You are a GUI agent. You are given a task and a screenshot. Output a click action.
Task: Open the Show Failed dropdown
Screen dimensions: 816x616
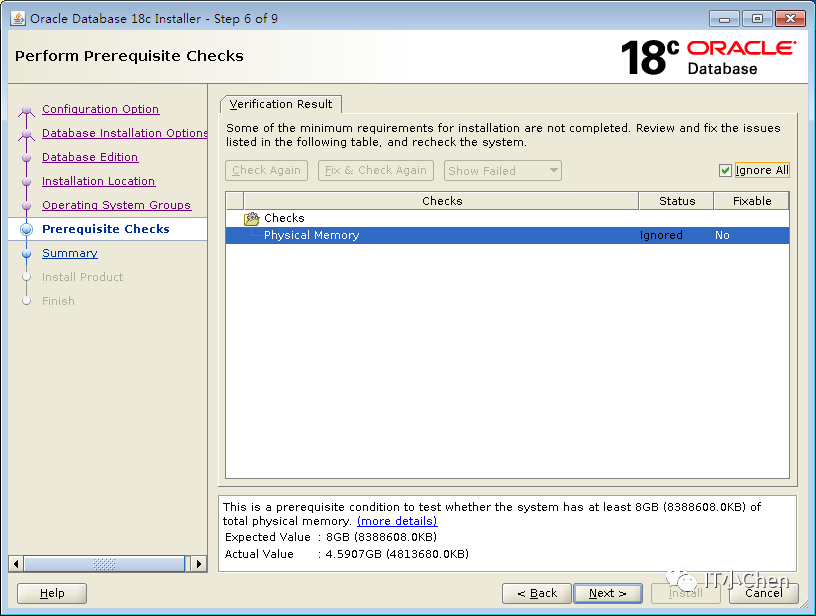pos(502,171)
